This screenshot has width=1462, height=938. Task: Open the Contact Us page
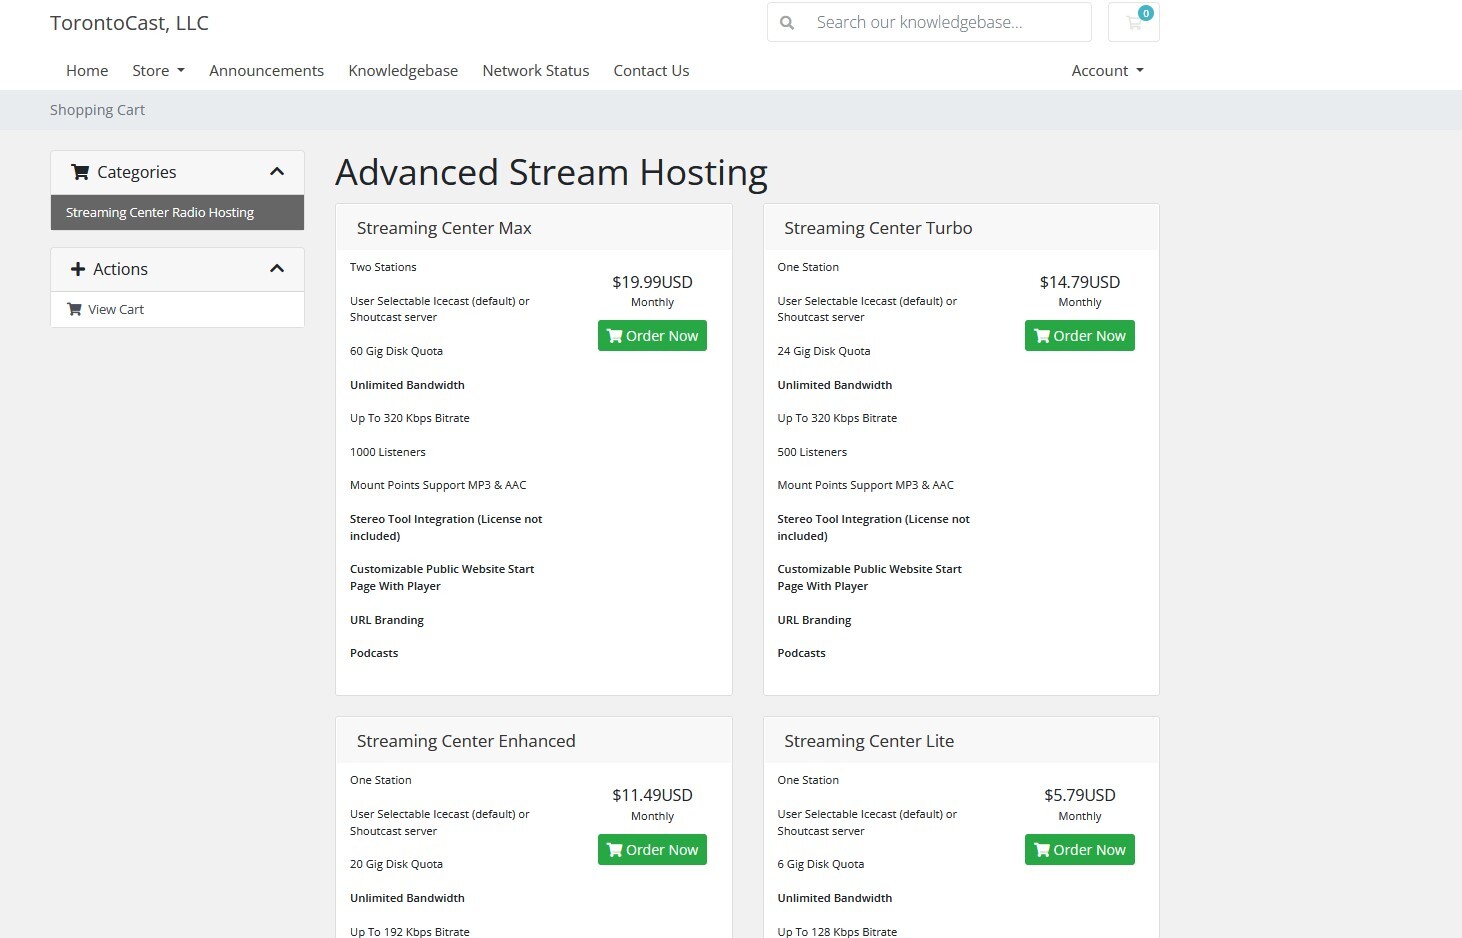click(x=651, y=70)
